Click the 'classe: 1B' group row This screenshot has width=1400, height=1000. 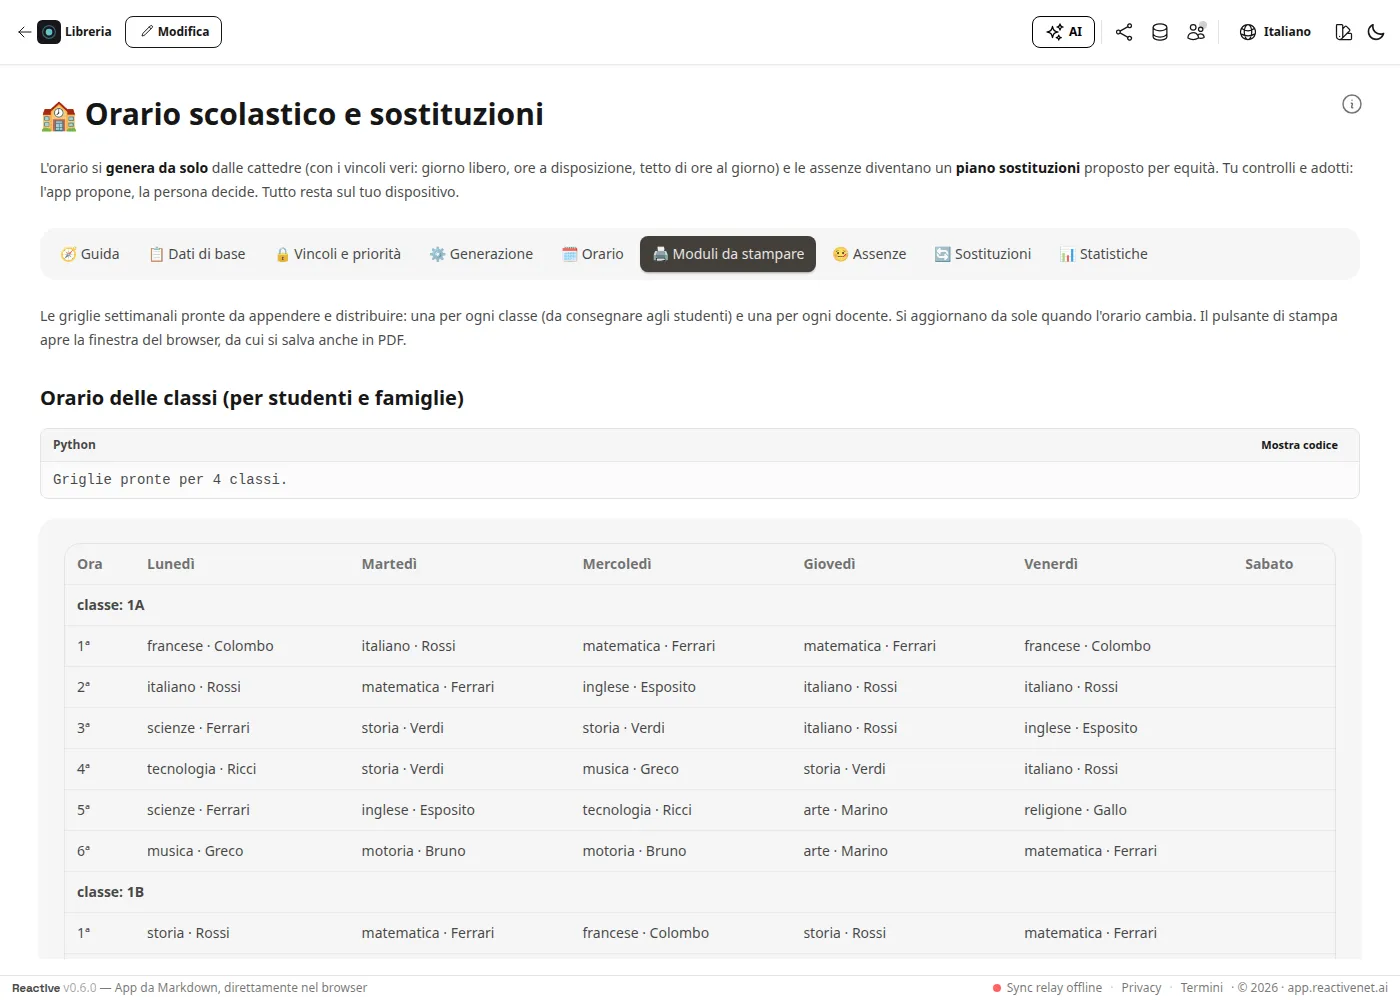point(700,892)
